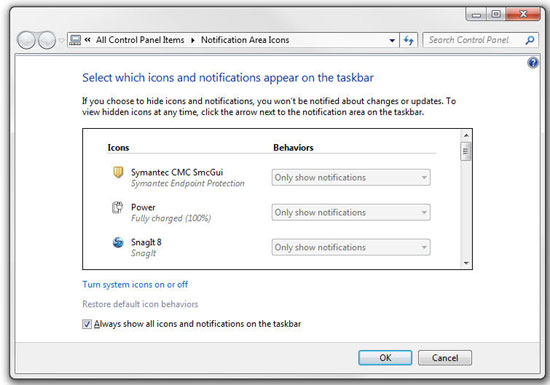The height and width of the screenshot is (385, 550).
Task: Click the list scroll up arrow
Action: point(466,135)
